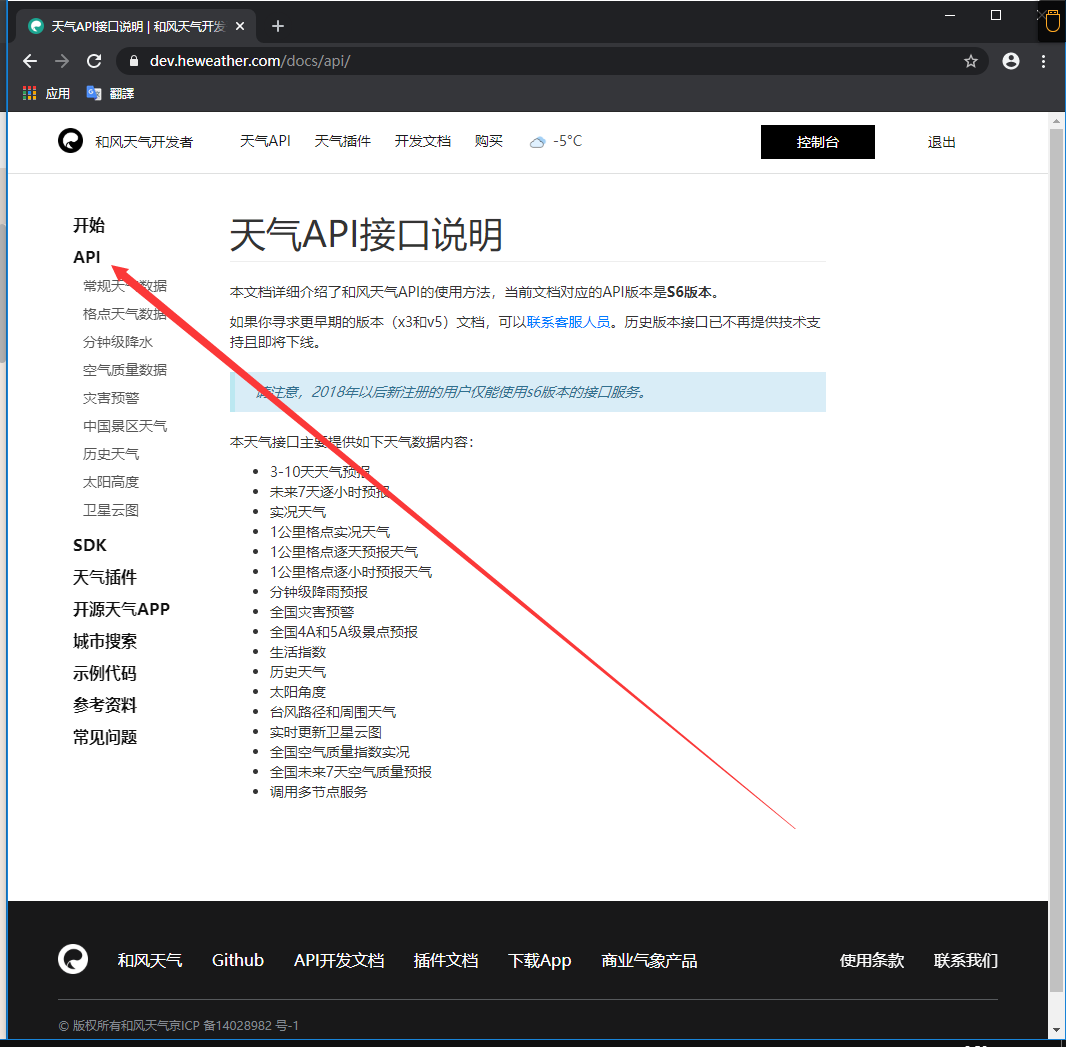Expand the 常见问题 sidebar section

105,737
